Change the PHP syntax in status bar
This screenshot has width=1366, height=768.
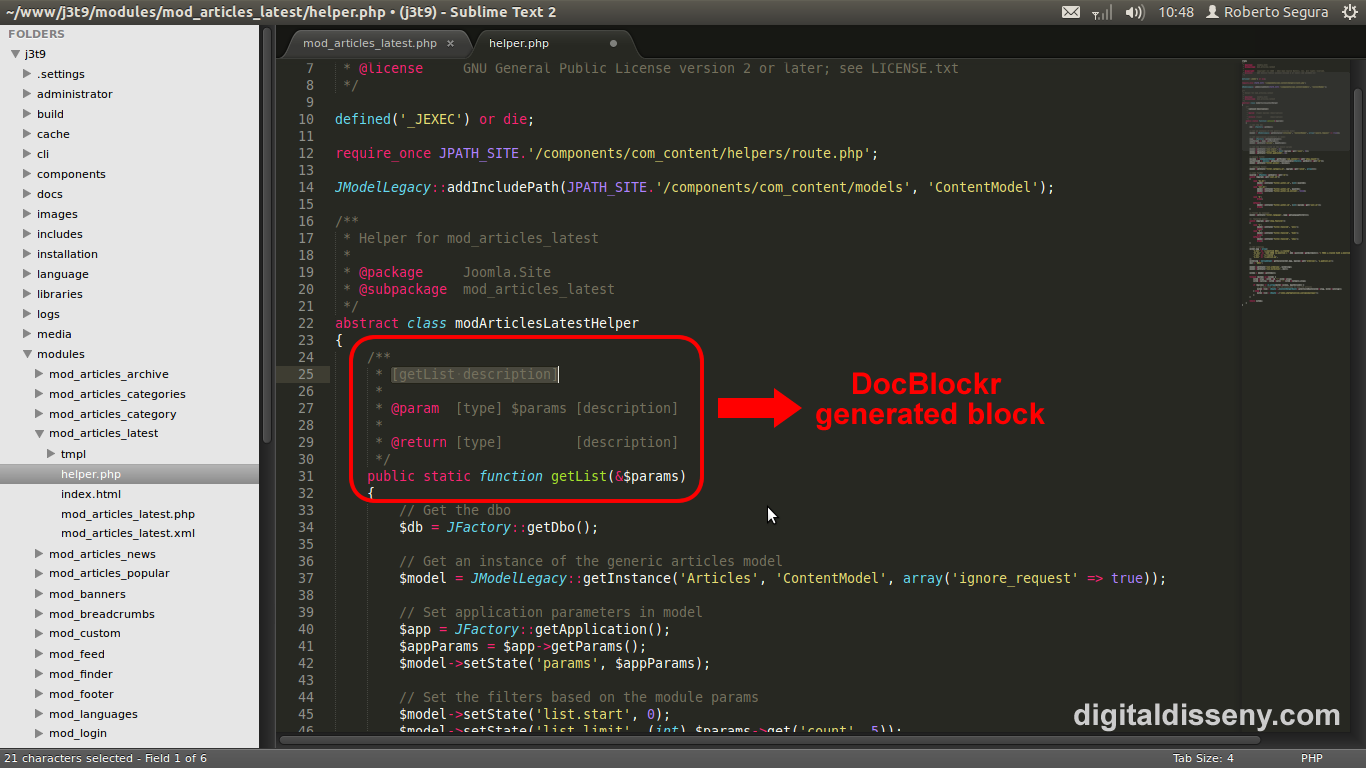[1311, 758]
